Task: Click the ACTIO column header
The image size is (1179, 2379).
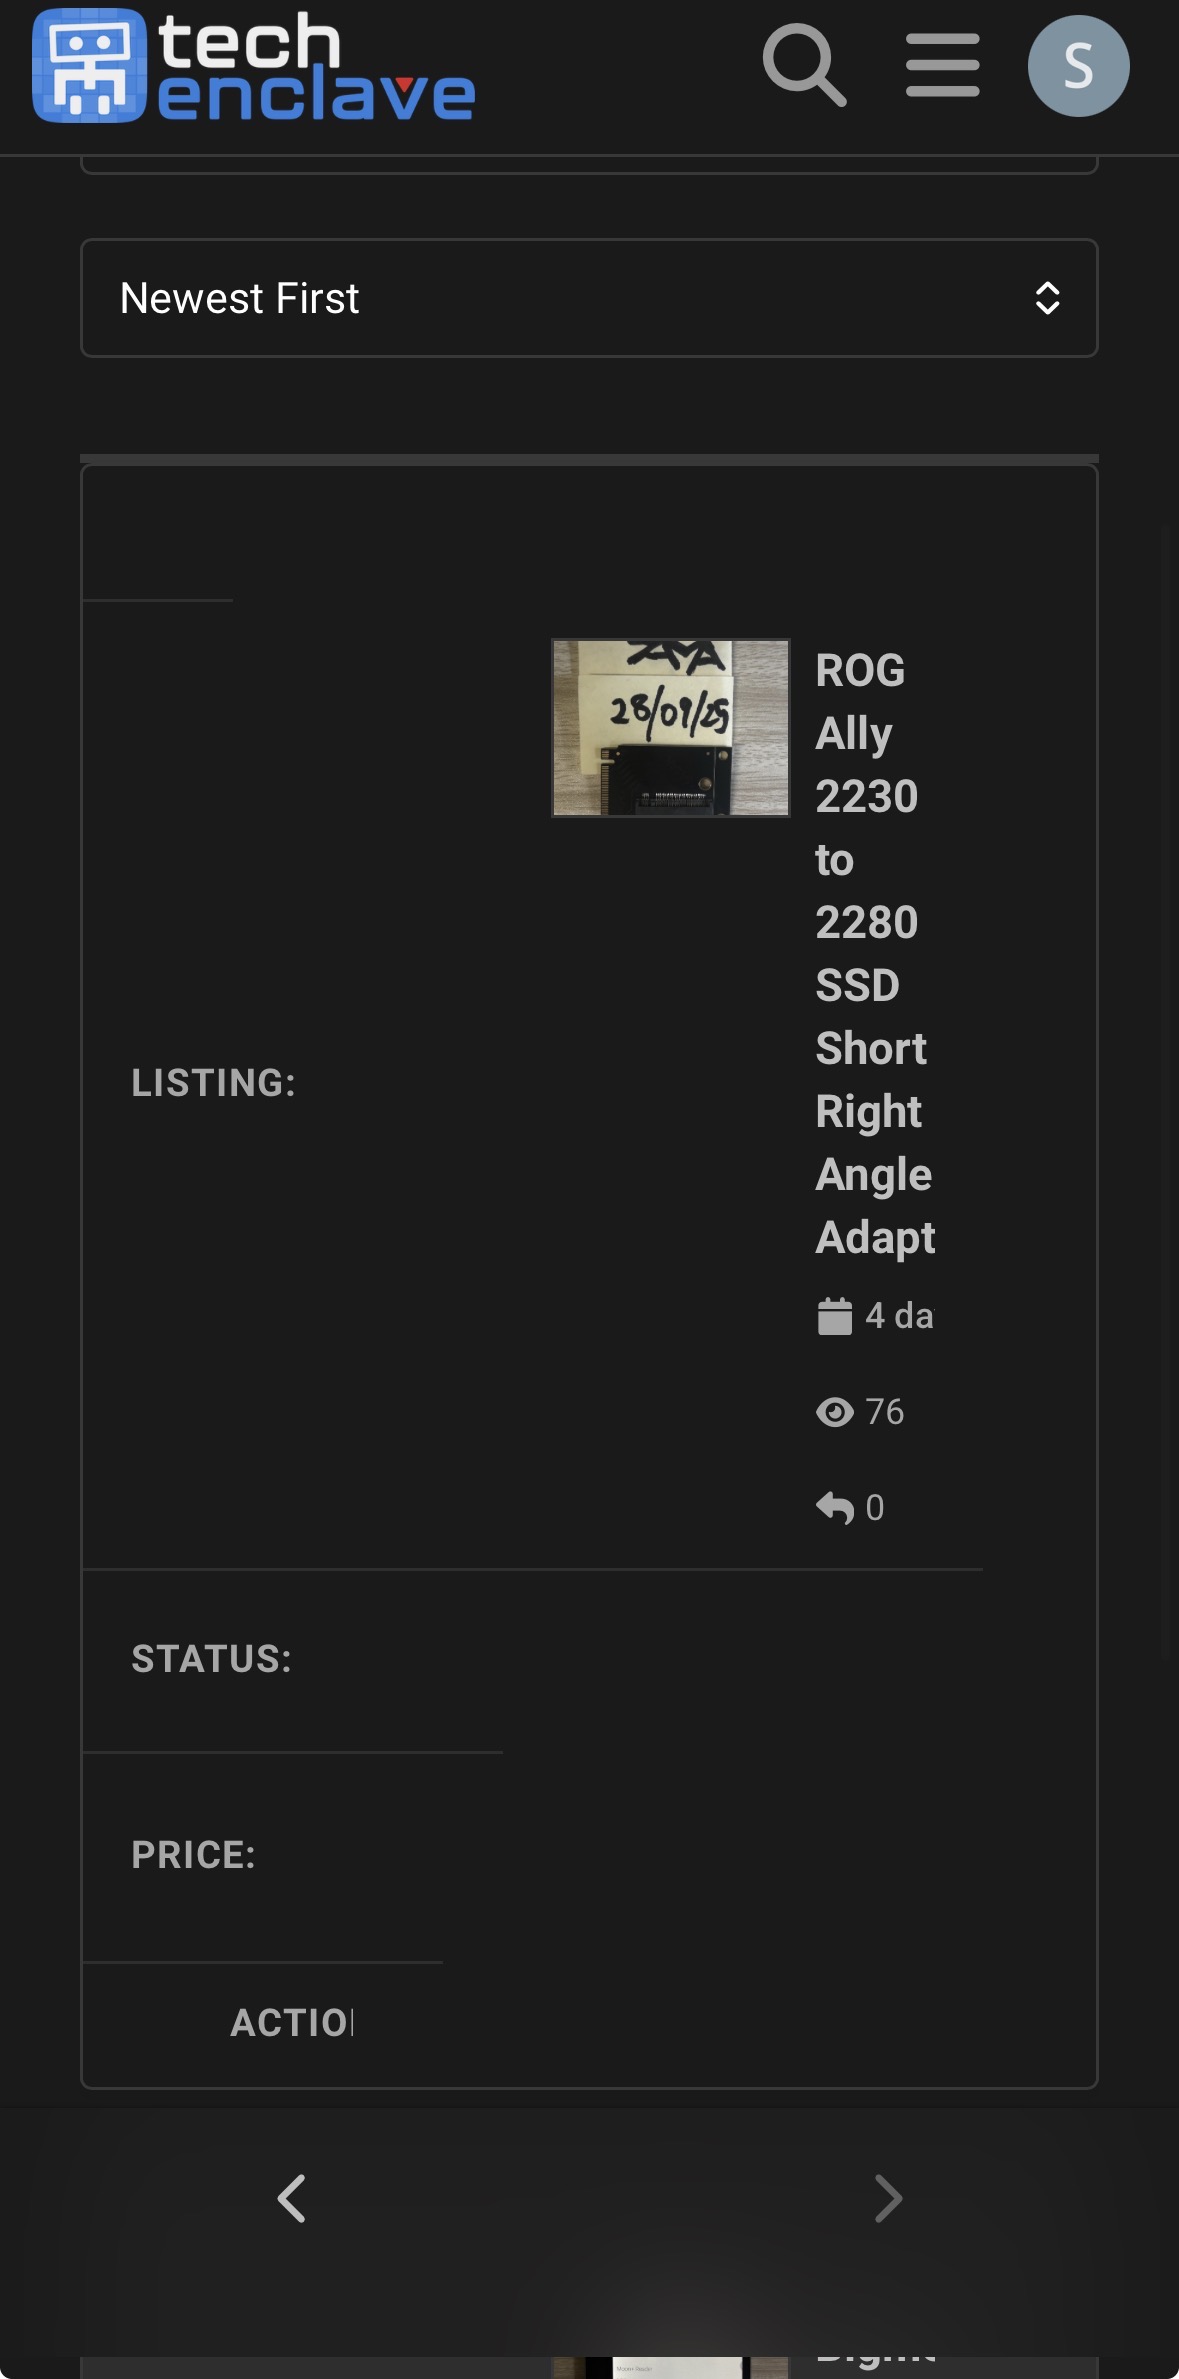Action: [291, 2022]
